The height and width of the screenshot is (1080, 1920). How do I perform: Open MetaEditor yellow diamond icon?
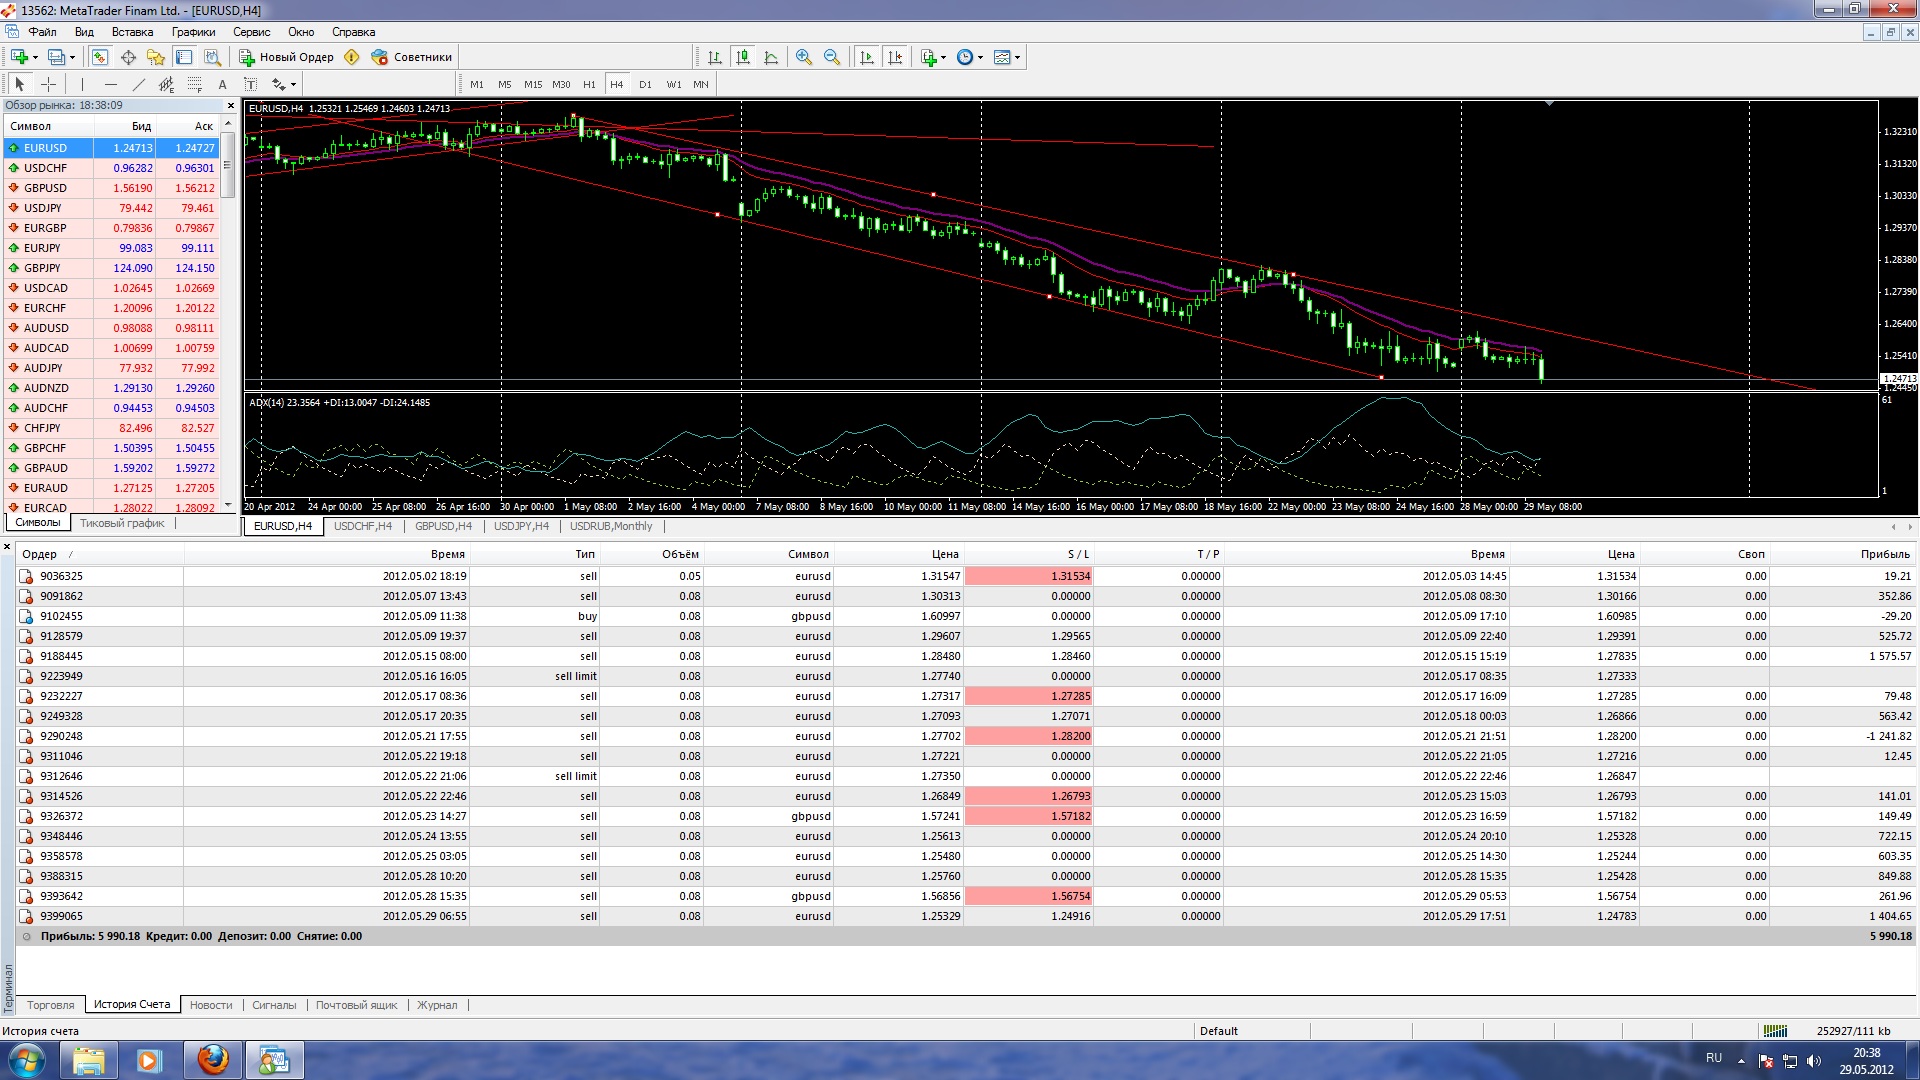351,57
